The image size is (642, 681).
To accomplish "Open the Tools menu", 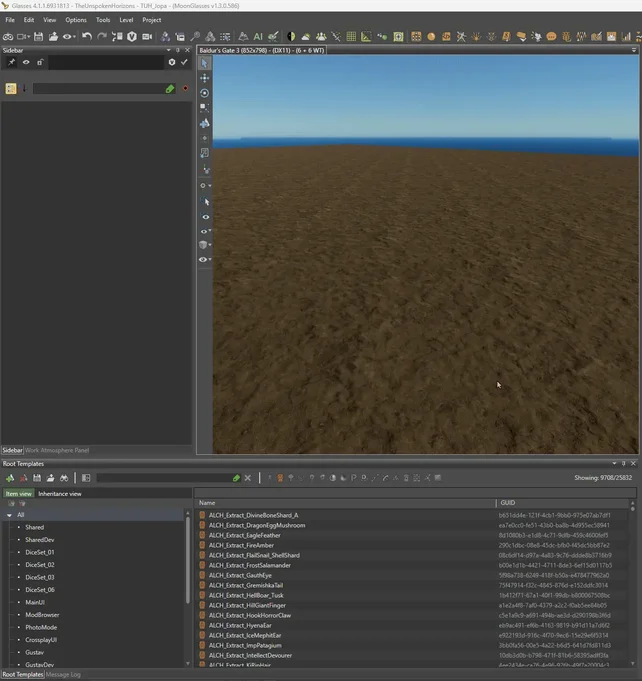I will [103, 20].
